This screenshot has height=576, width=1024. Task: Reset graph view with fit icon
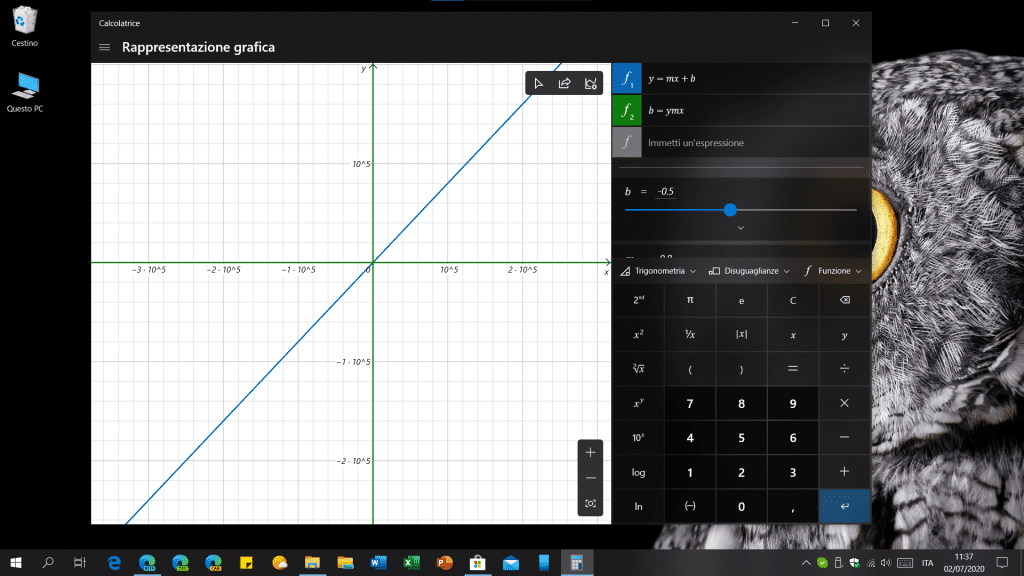tap(590, 503)
